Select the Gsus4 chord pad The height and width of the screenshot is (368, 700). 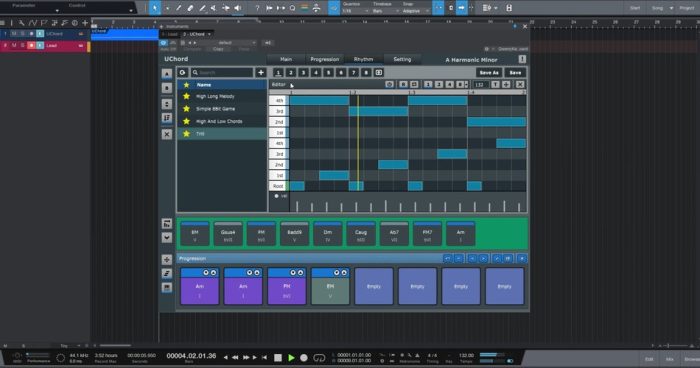tap(228, 233)
